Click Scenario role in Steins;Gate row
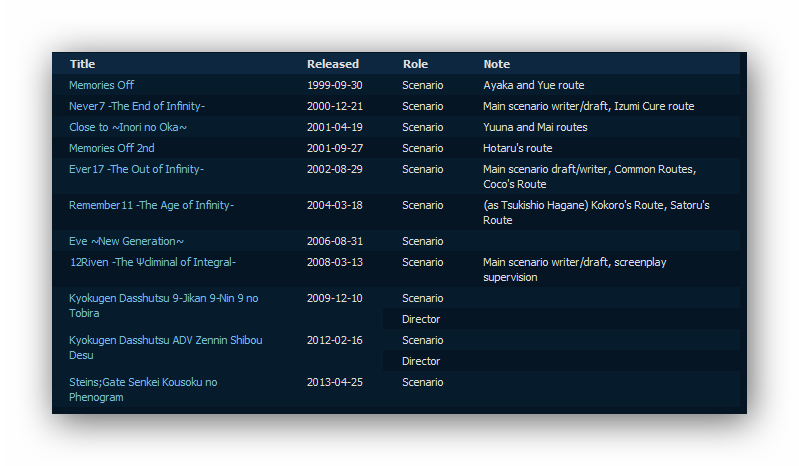This screenshot has width=799, height=466. tap(422, 382)
